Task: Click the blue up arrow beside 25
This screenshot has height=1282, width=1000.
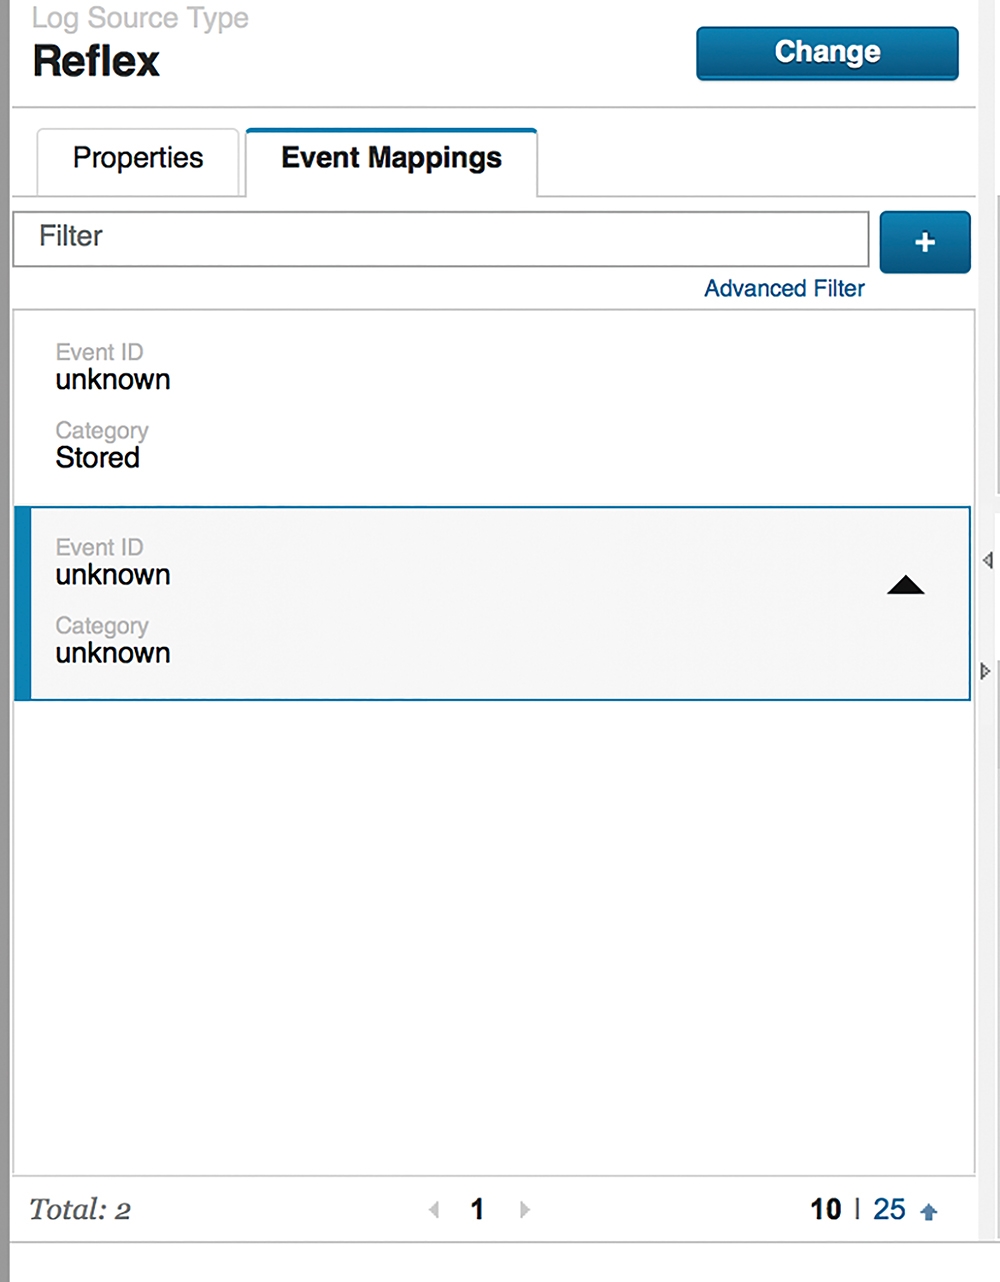Action: [928, 1212]
